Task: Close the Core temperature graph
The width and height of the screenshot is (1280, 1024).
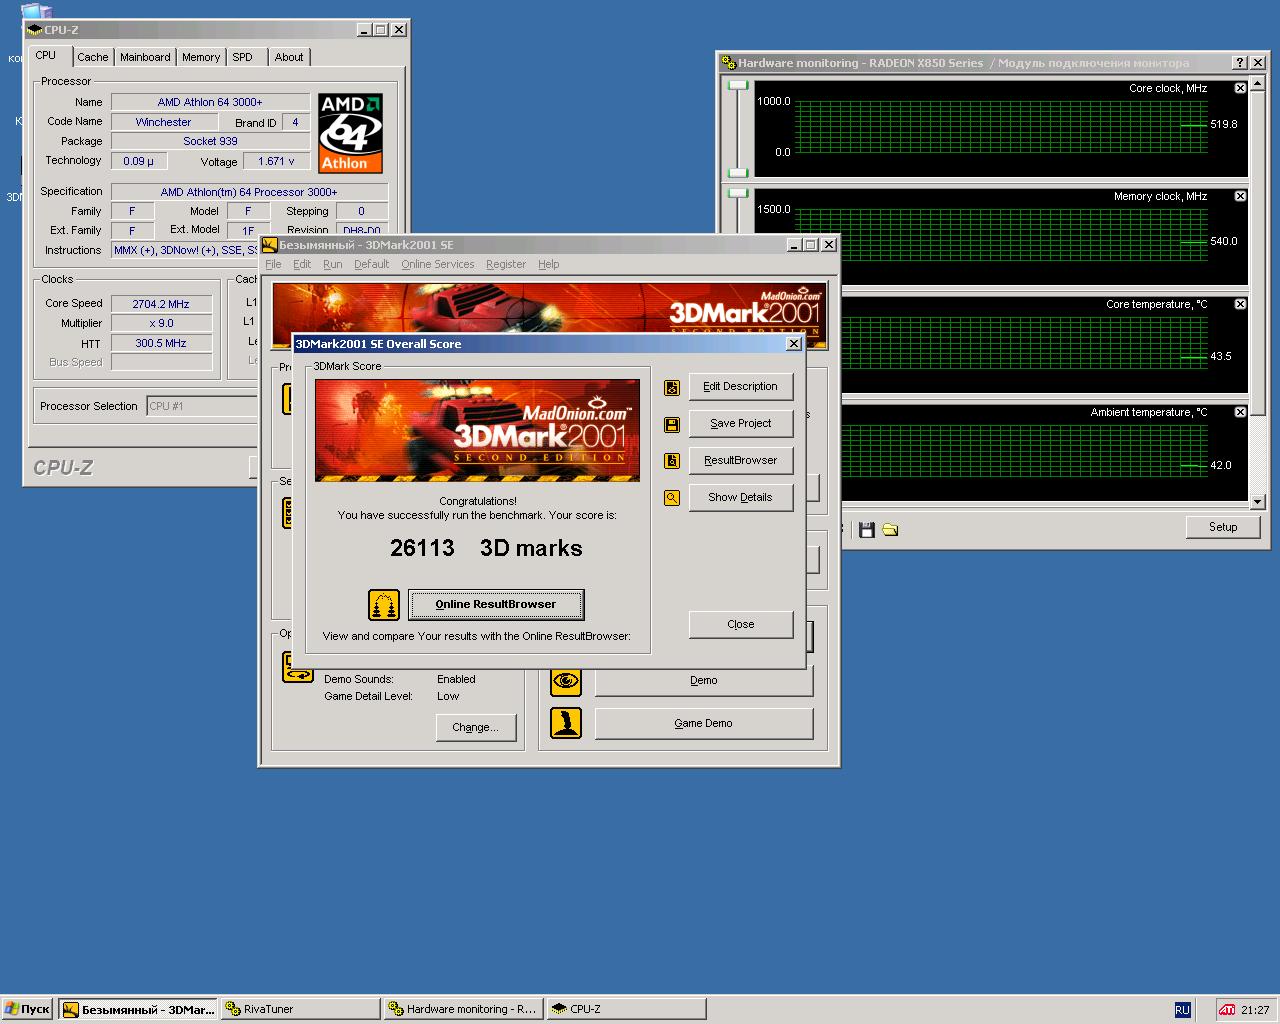Action: click(x=1240, y=304)
